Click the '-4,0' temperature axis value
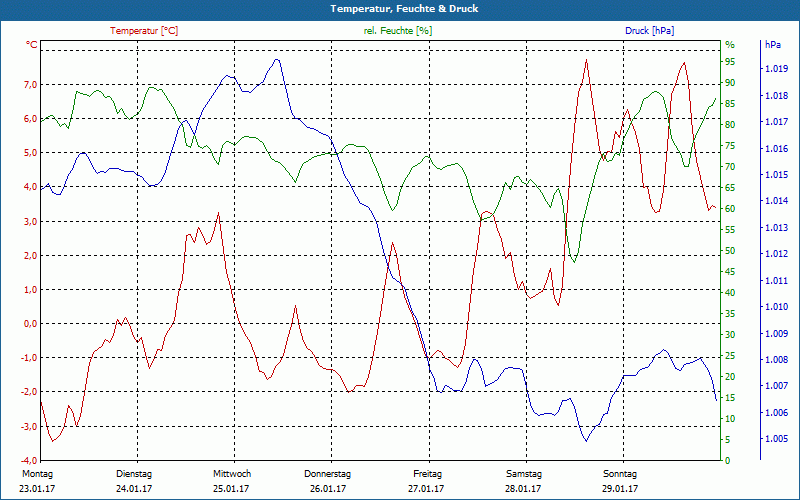The width and height of the screenshot is (800, 500). coord(30,460)
